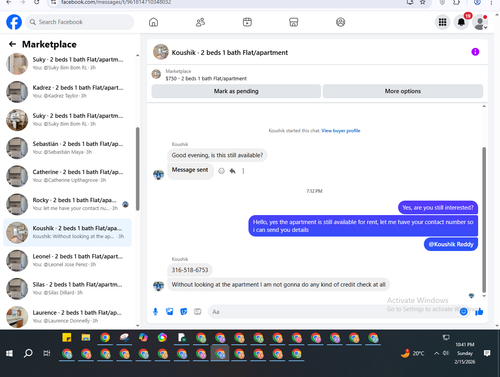Open the Groups icon in top bar
This screenshot has height=377, width=500.
pyautogui.click(x=340, y=22)
